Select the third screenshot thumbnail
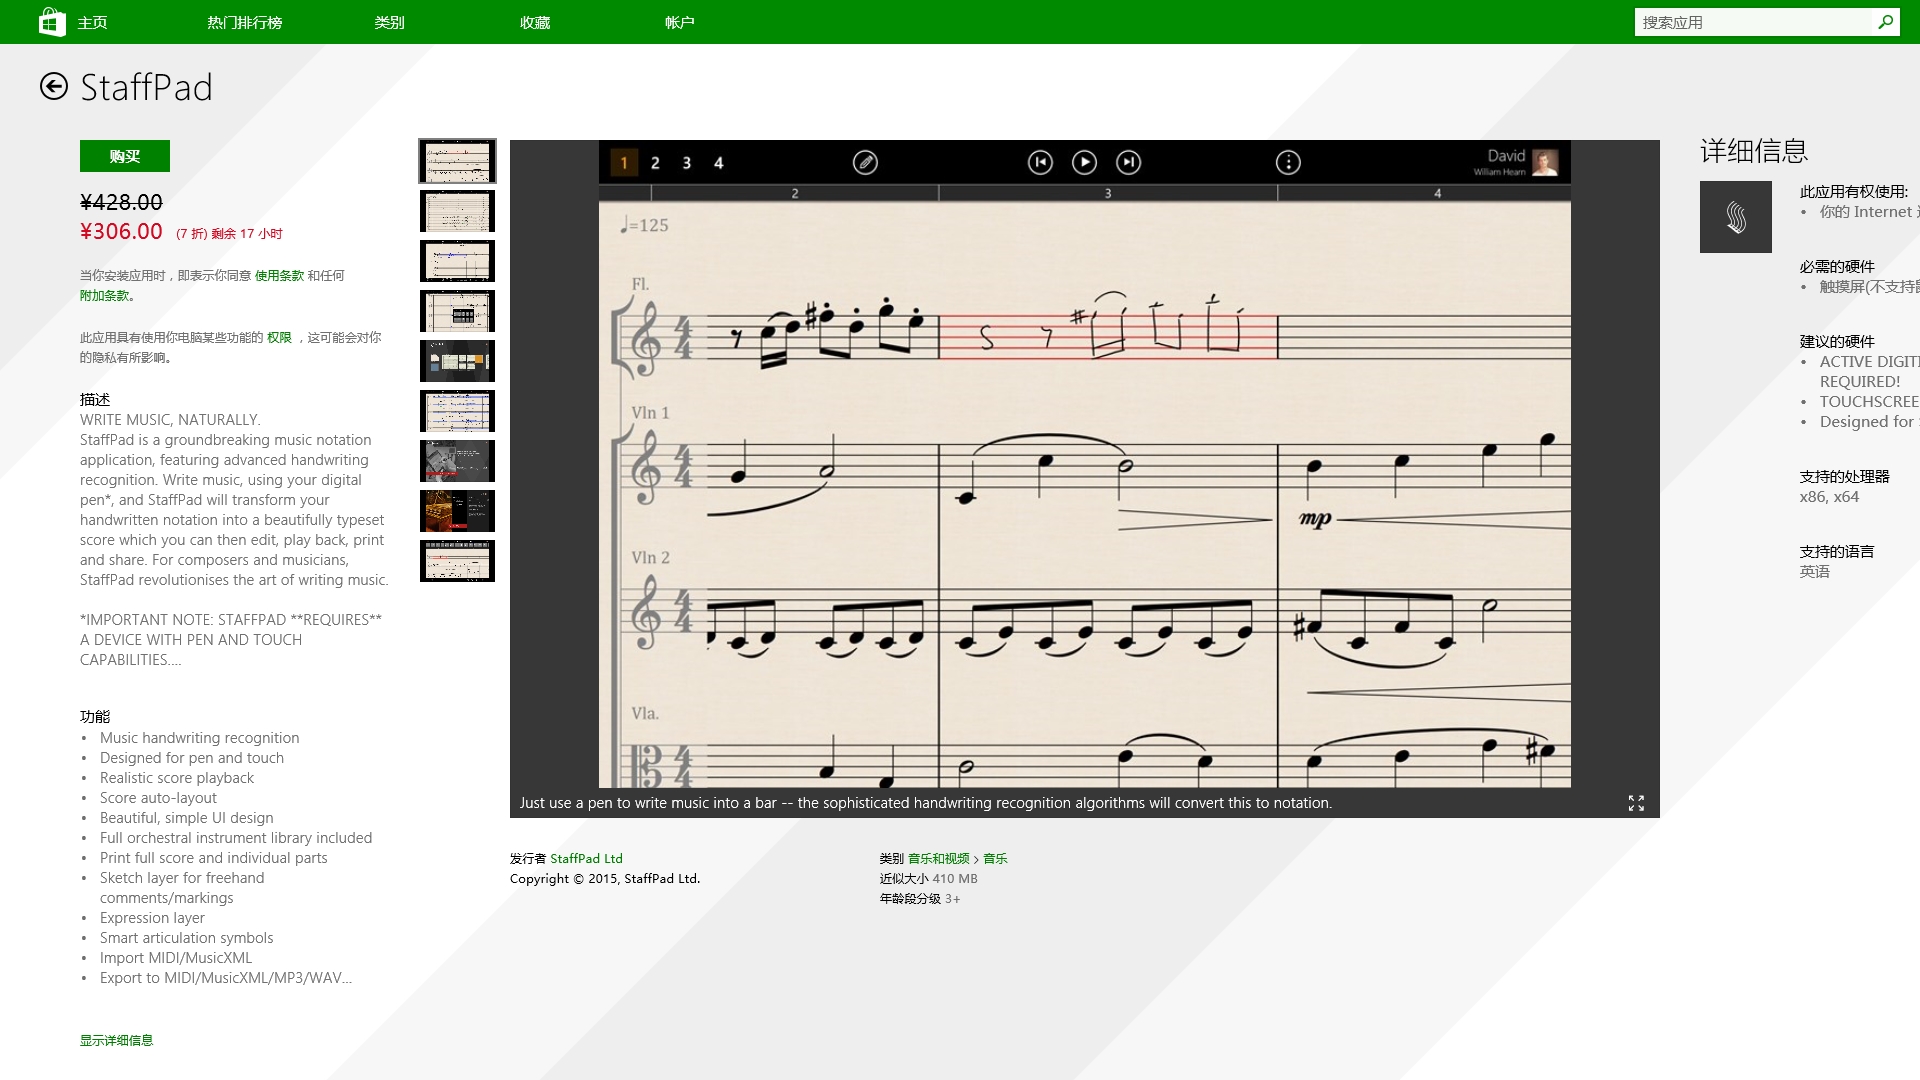This screenshot has width=1920, height=1080. (457, 261)
